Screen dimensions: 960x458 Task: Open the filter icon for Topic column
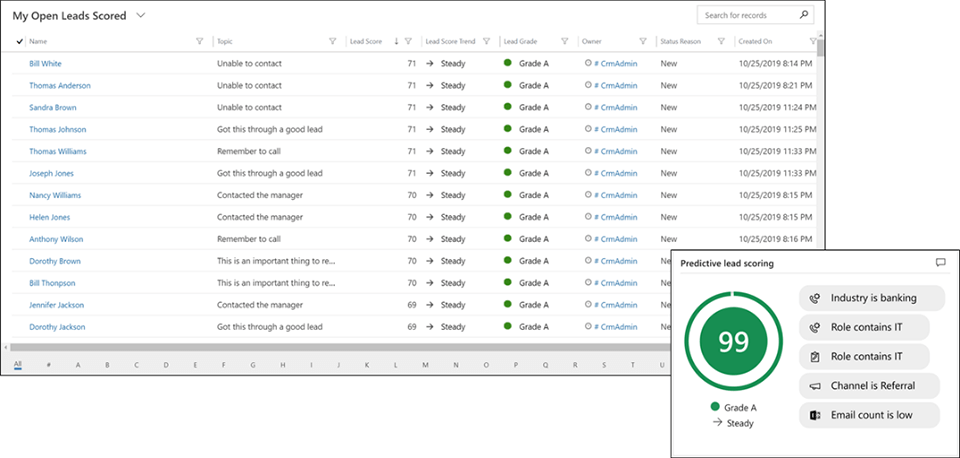pos(333,42)
